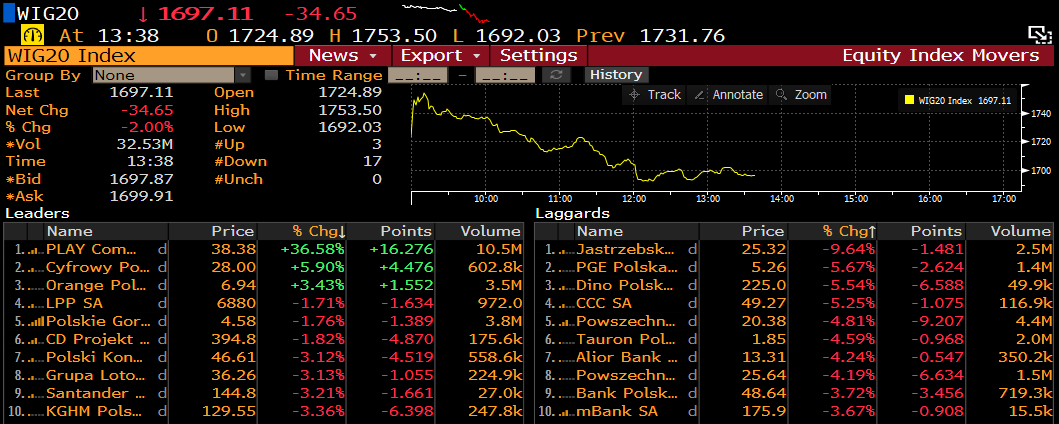Sort Laggards by the Volume column

[x=1021, y=231]
